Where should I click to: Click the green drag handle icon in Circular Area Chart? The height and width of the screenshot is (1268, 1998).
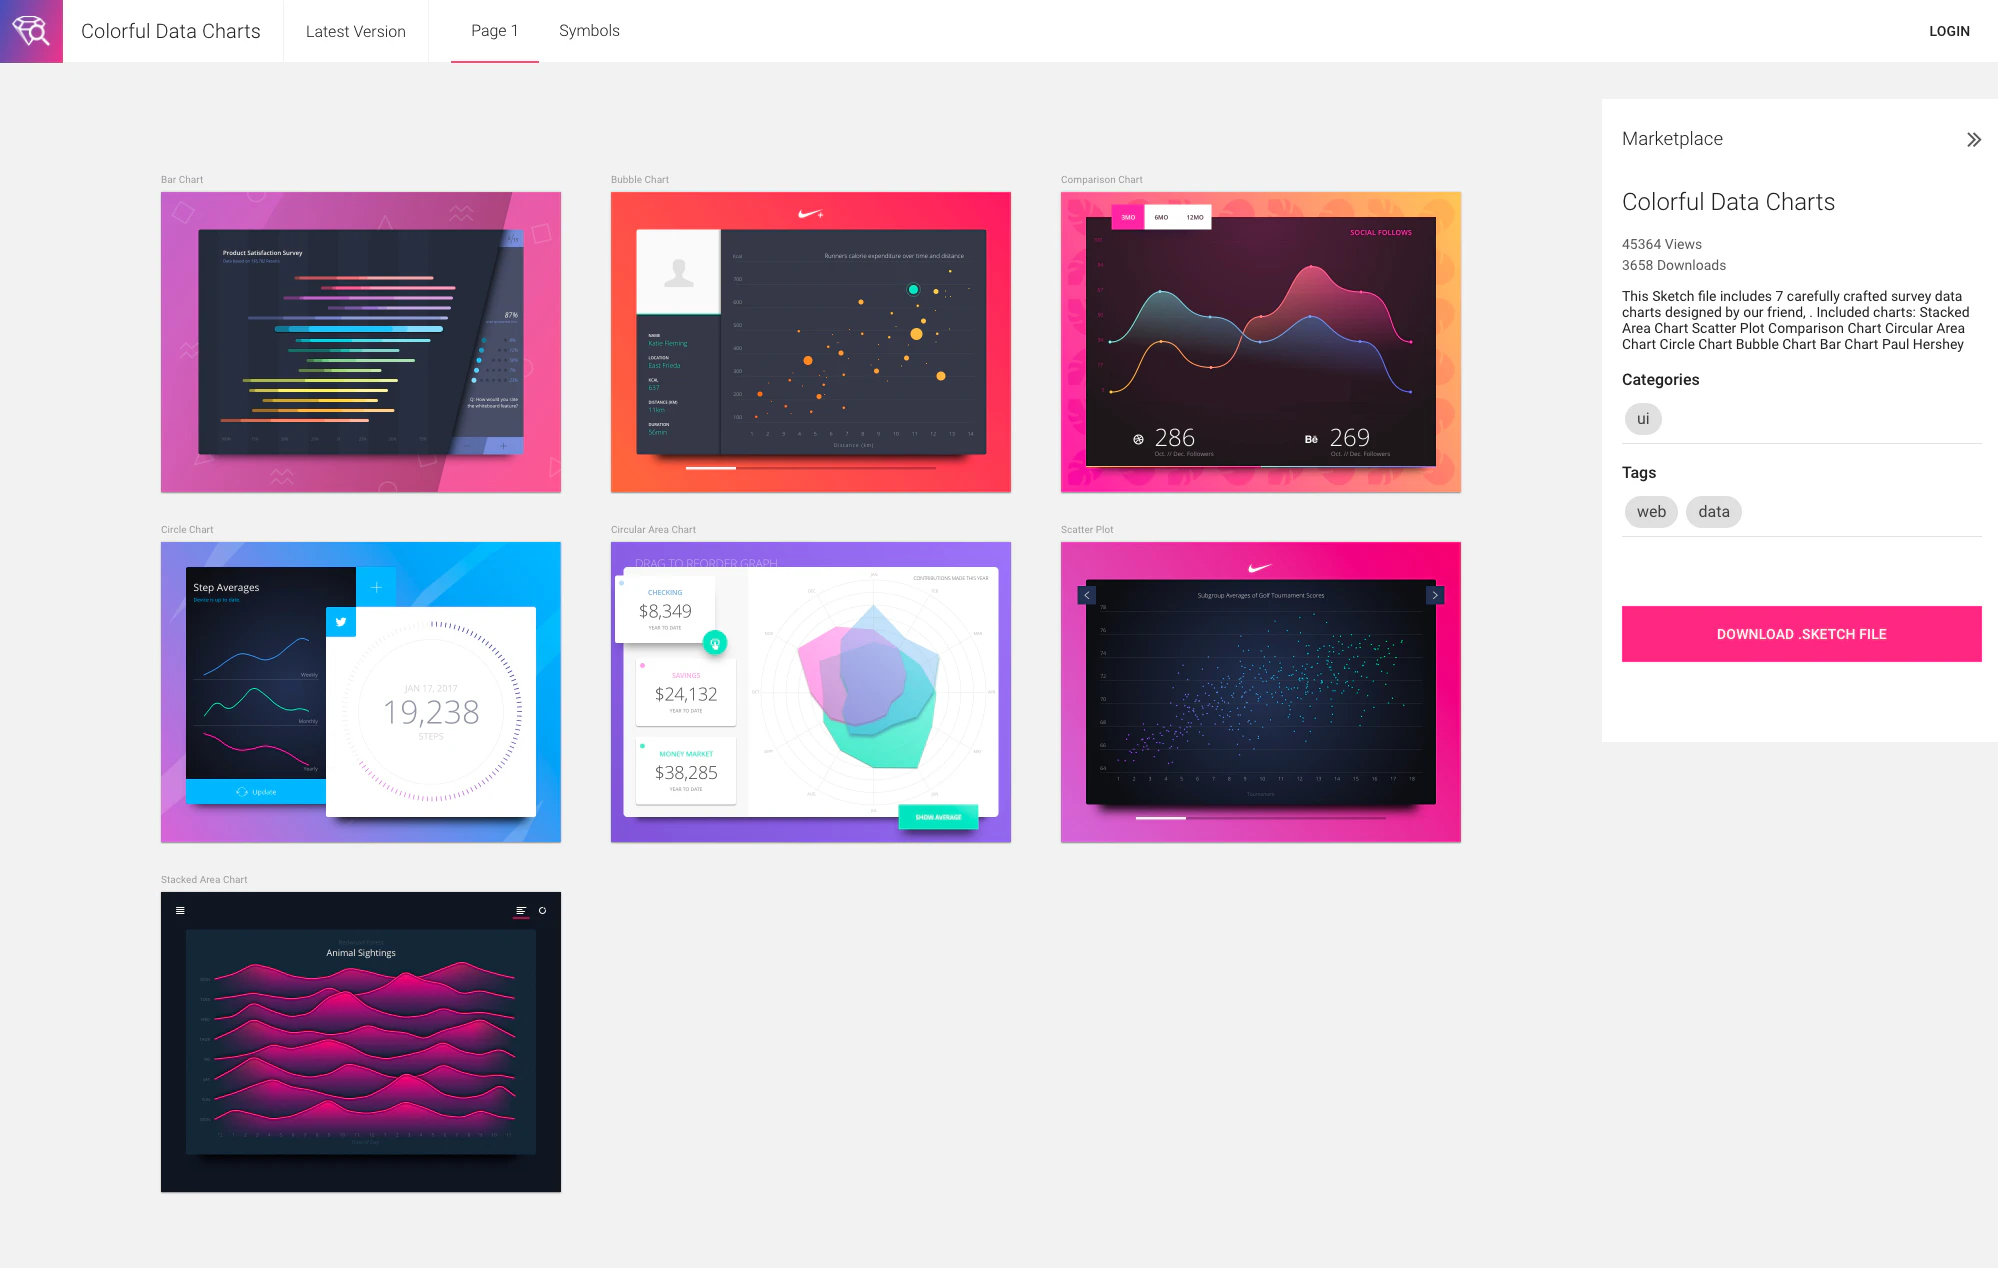(715, 643)
